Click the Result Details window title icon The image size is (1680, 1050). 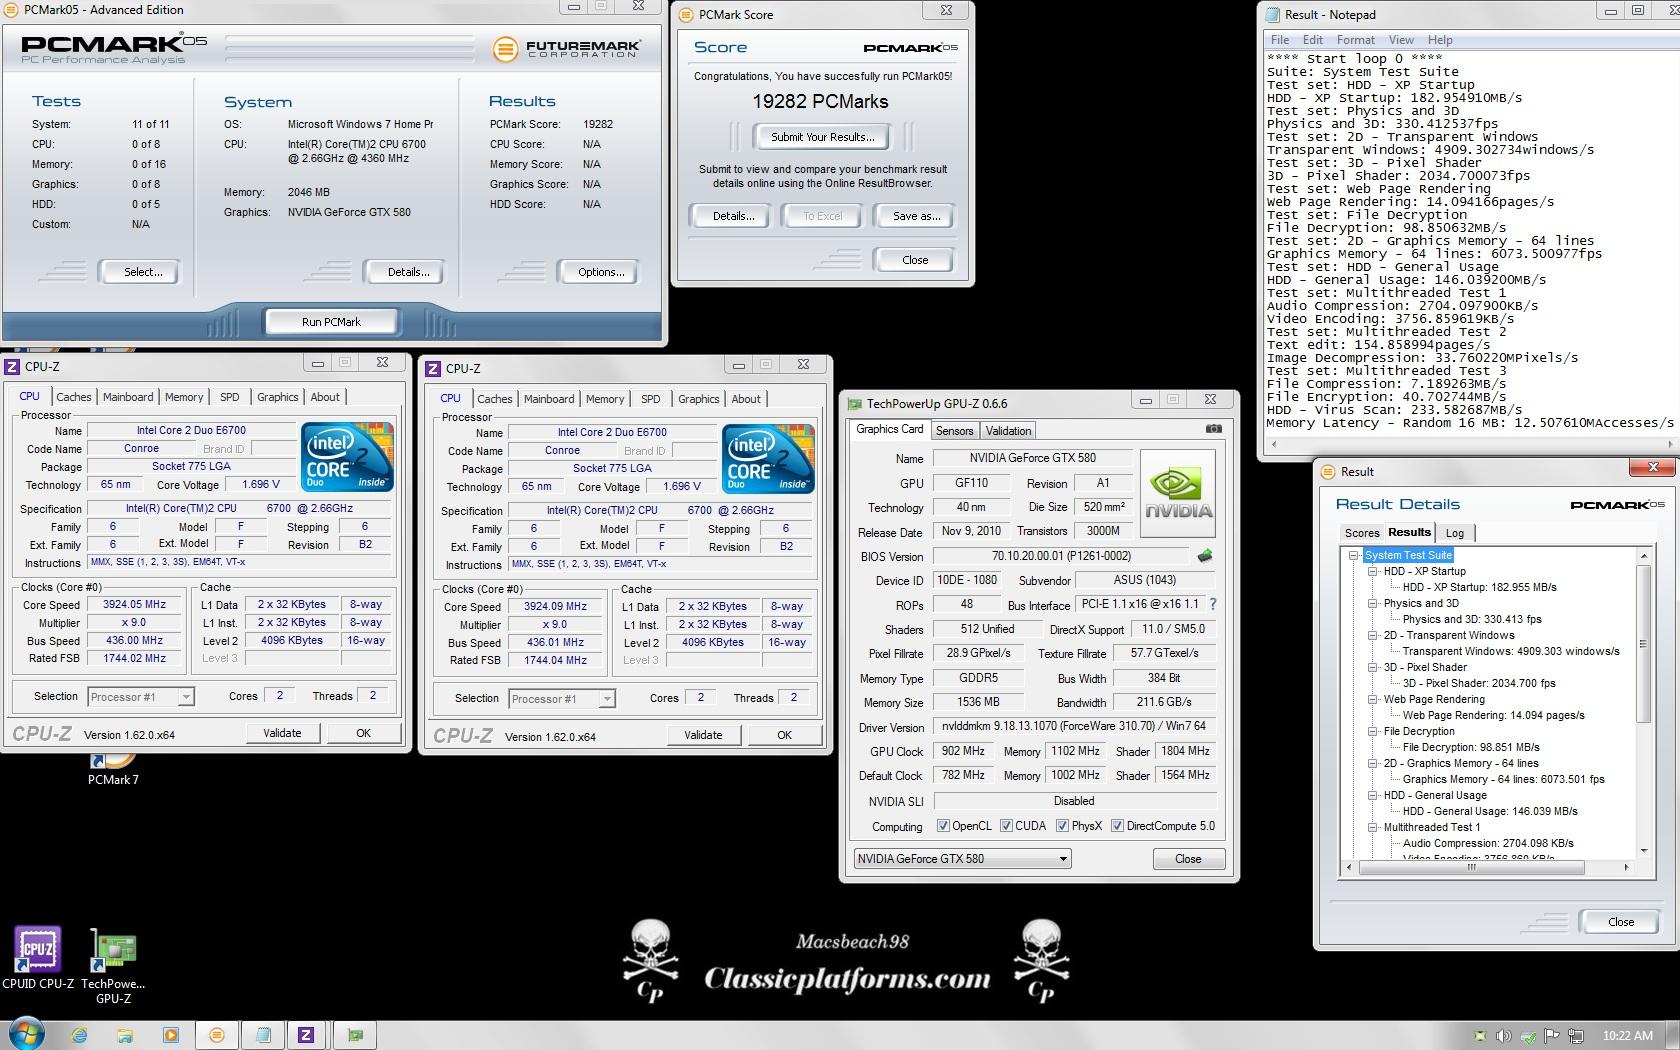point(1328,471)
